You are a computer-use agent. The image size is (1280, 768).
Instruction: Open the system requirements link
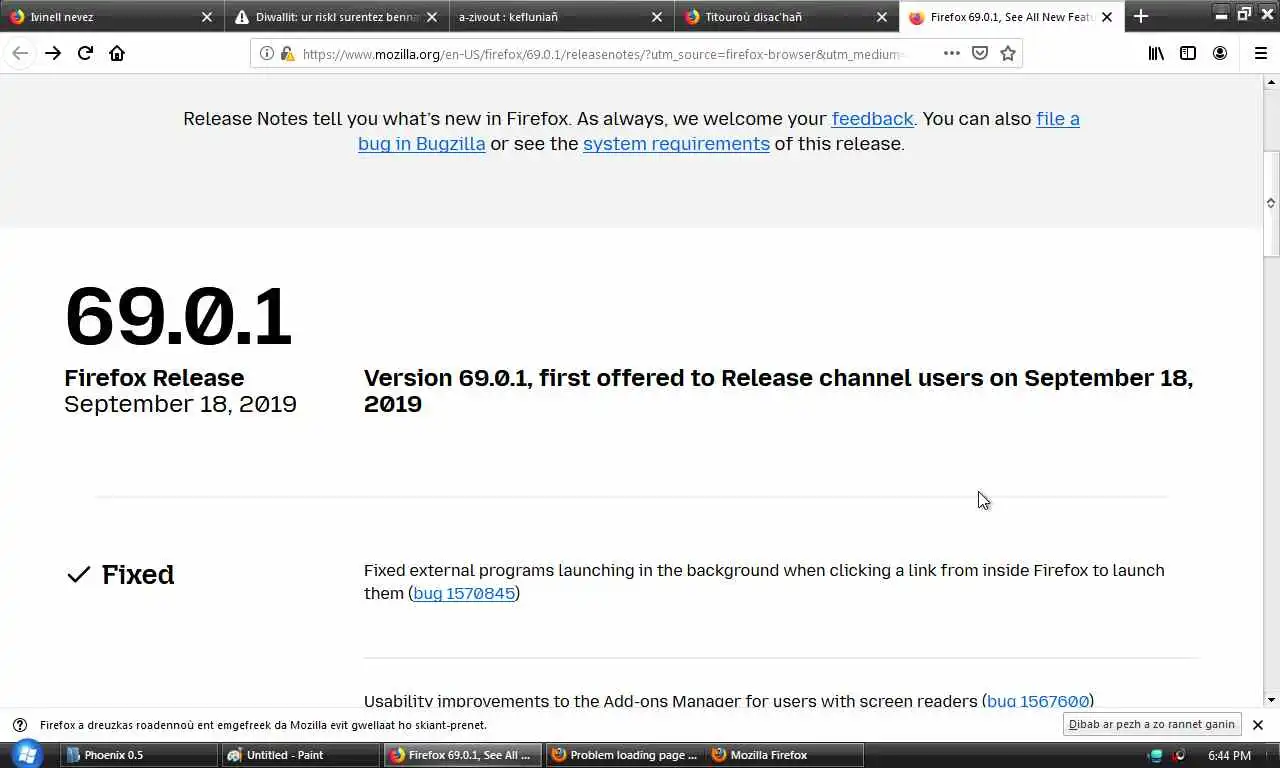pos(676,144)
